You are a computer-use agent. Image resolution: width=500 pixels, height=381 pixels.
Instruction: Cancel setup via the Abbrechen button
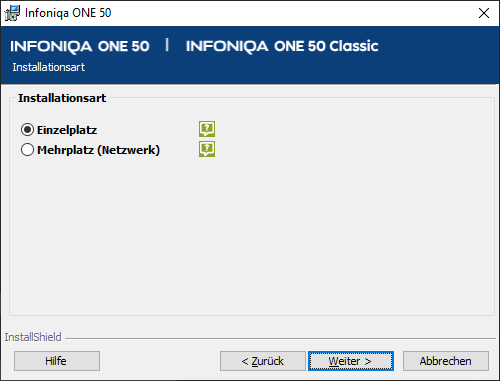click(446, 361)
